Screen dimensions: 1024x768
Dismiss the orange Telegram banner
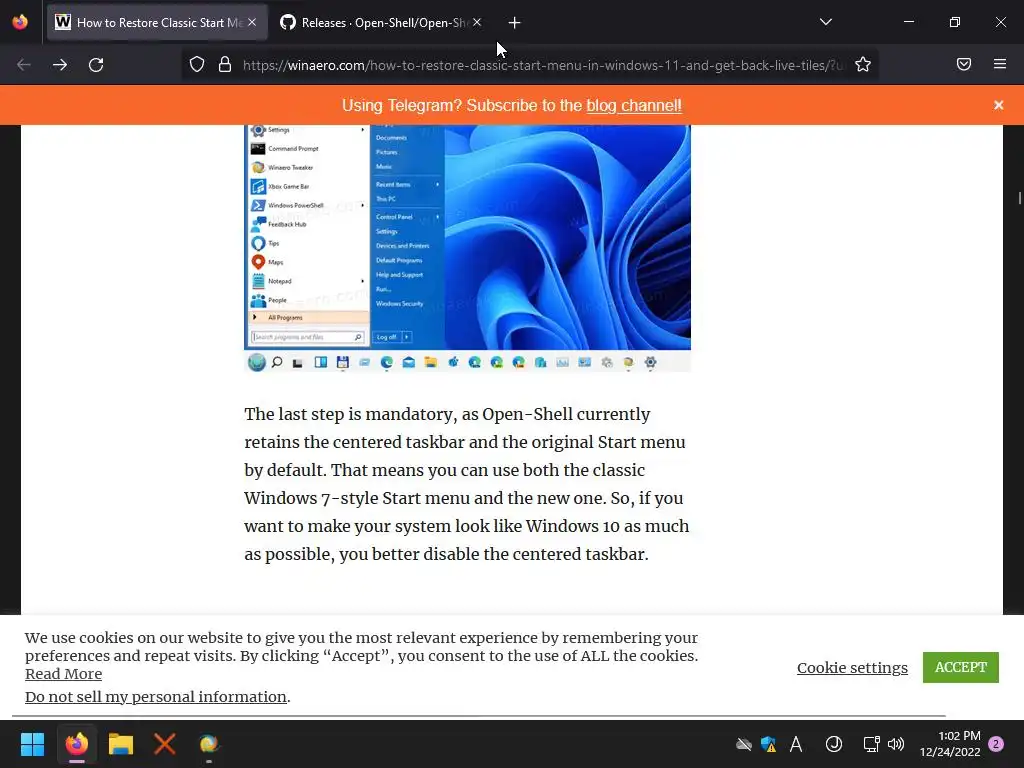coord(998,105)
